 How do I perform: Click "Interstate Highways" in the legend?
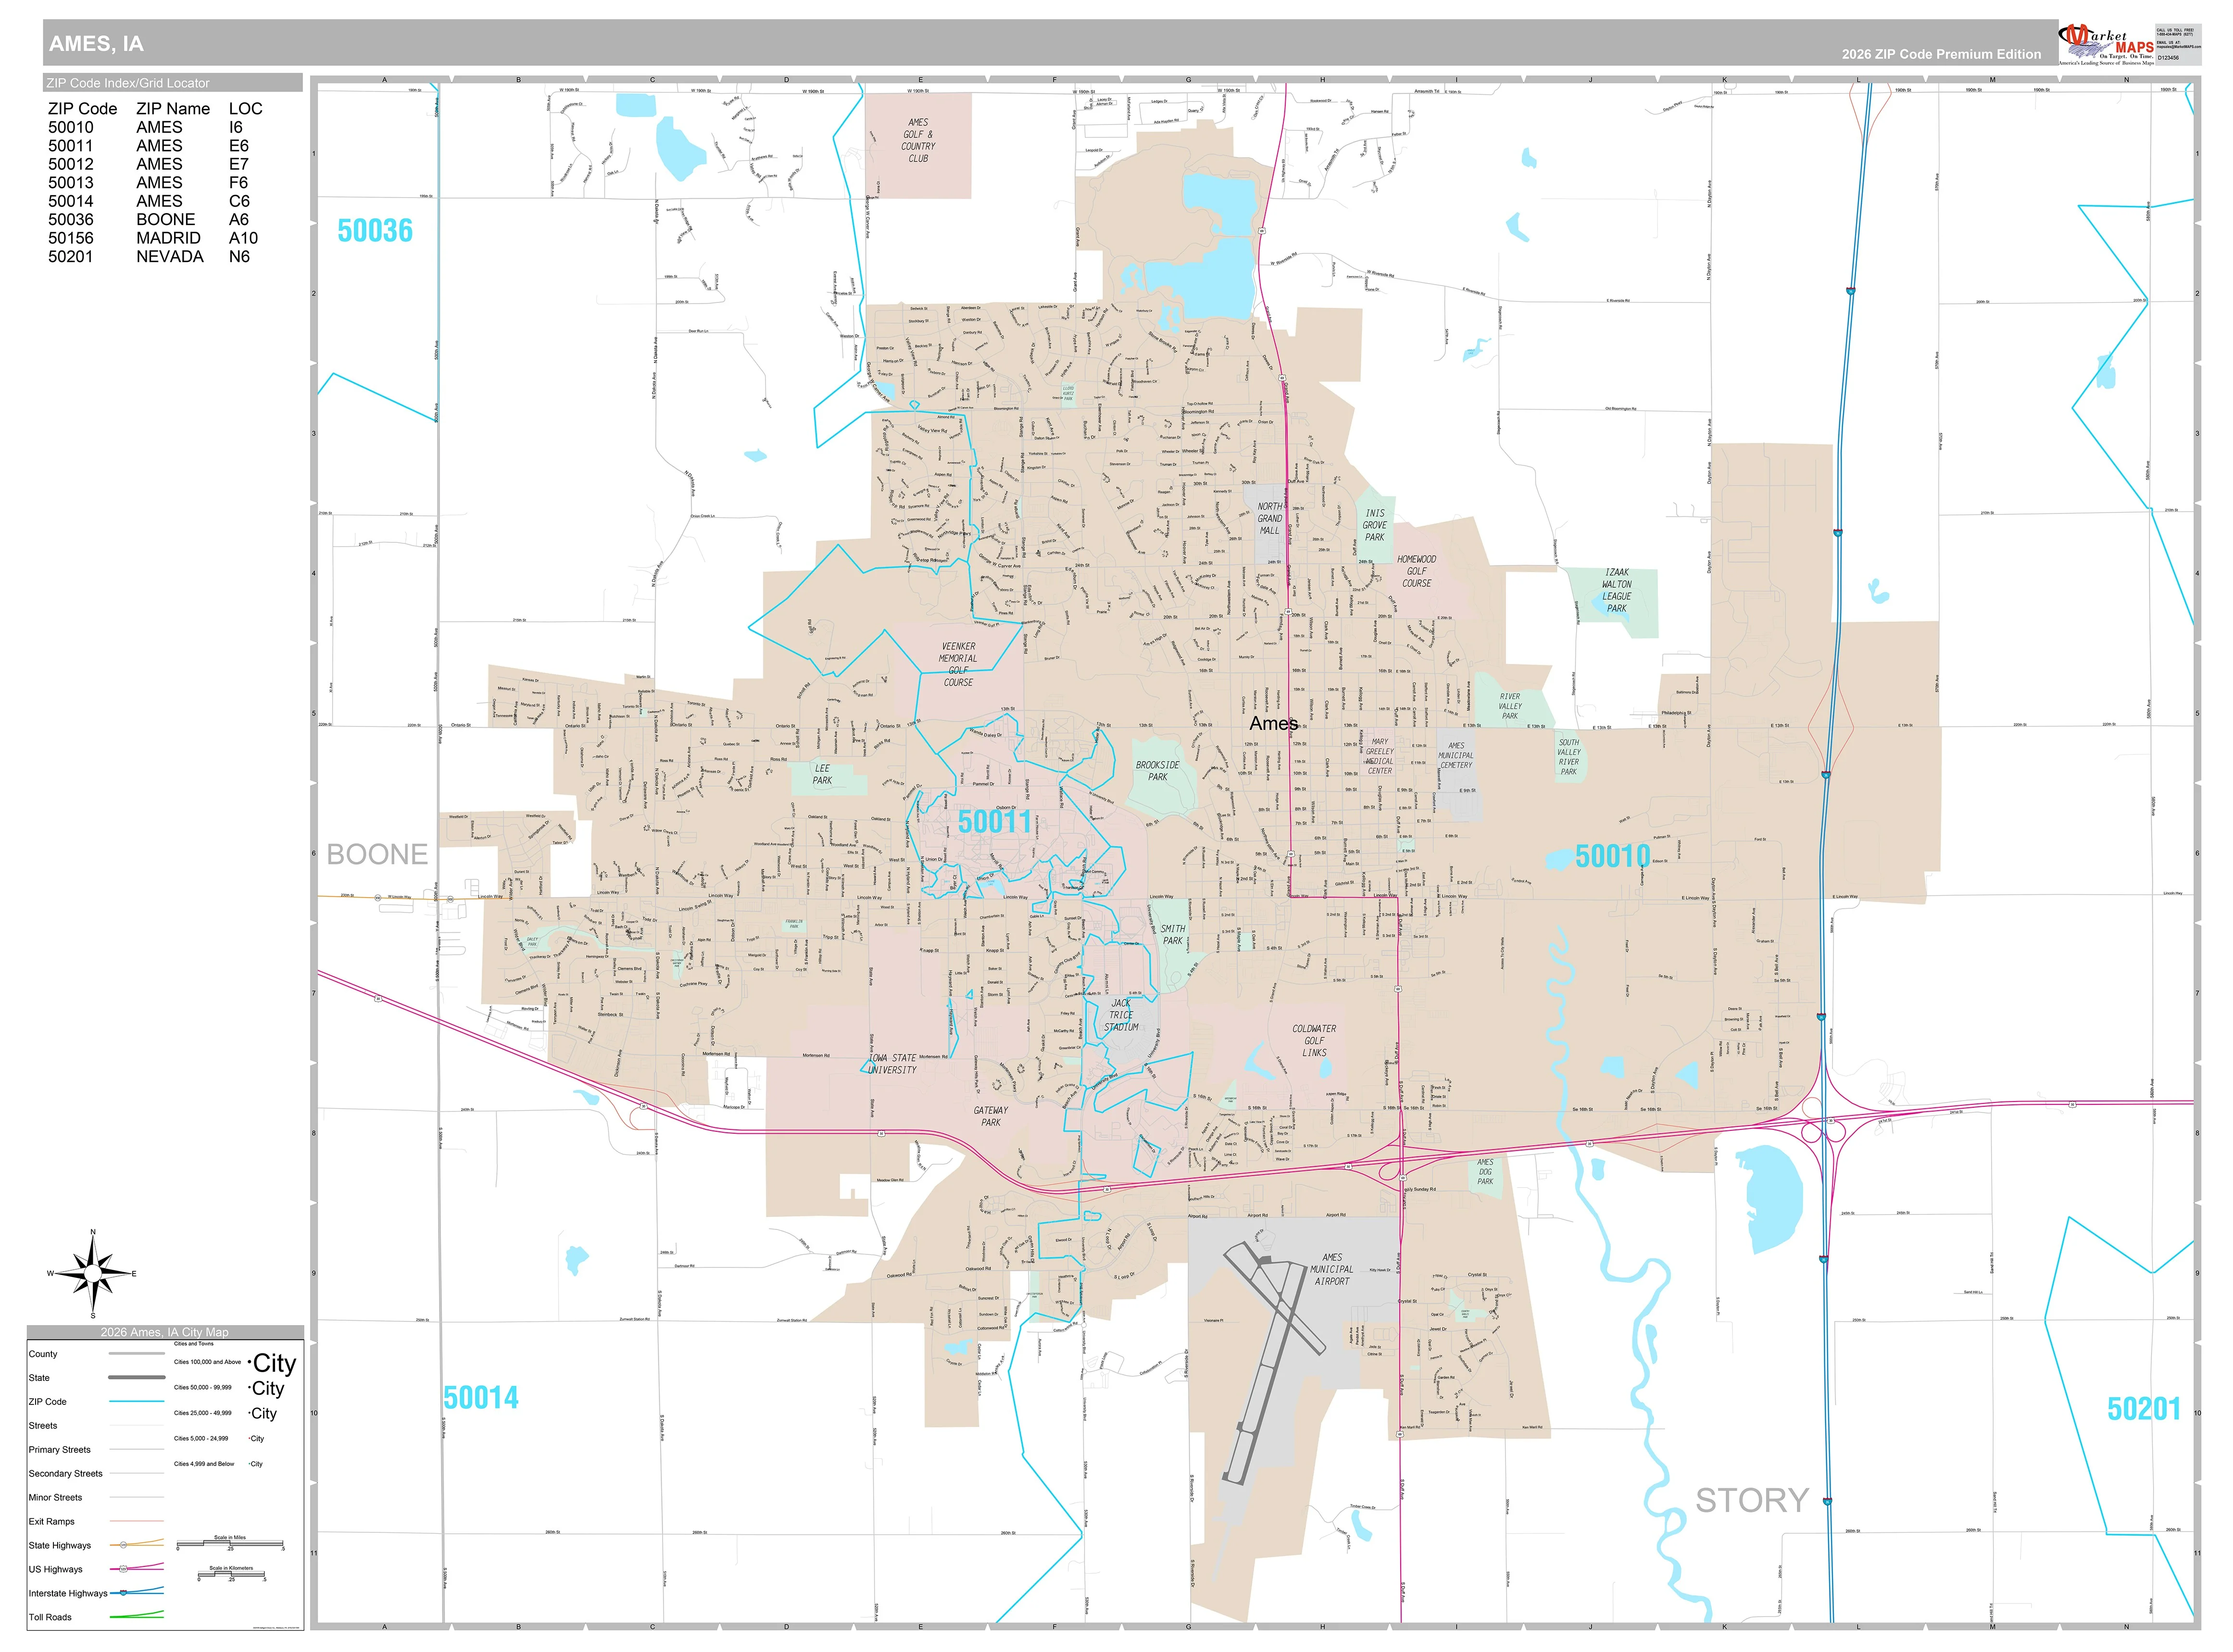pos(67,1594)
